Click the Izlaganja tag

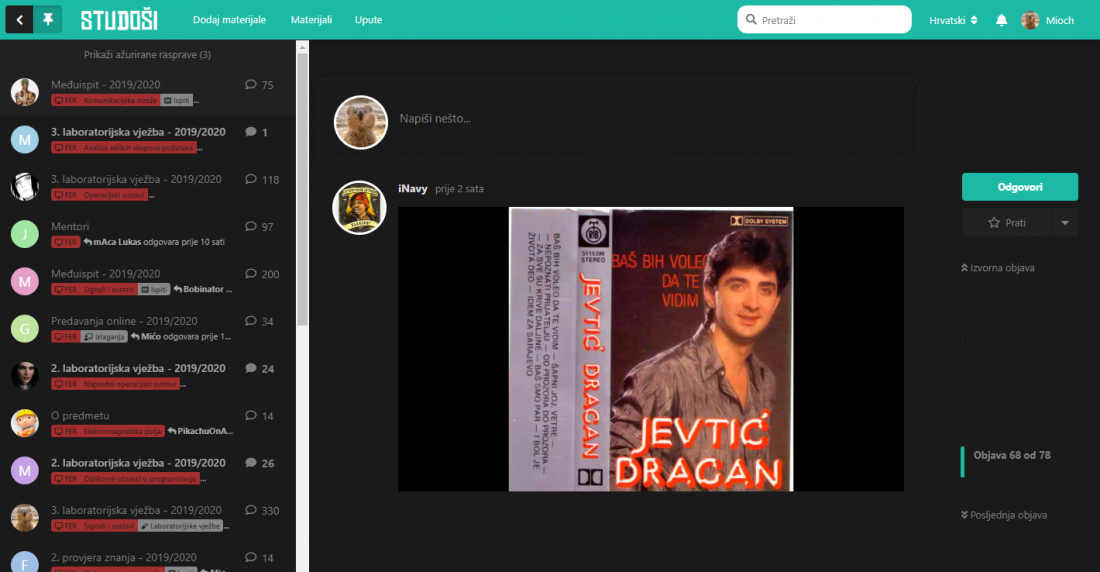pyautogui.click(x=105, y=337)
